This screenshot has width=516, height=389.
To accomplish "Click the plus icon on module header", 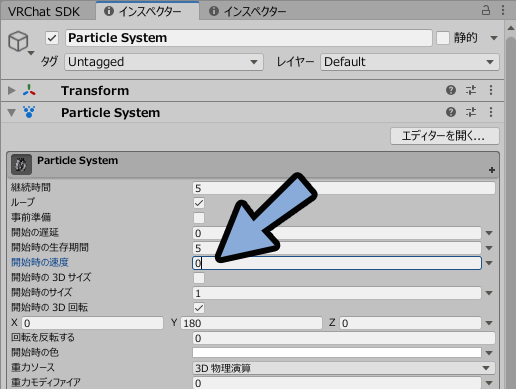I will click(492, 170).
